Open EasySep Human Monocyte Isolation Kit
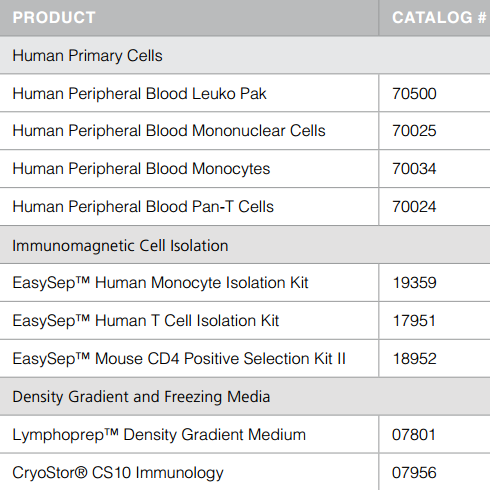The width and height of the screenshot is (490, 490). [160, 283]
